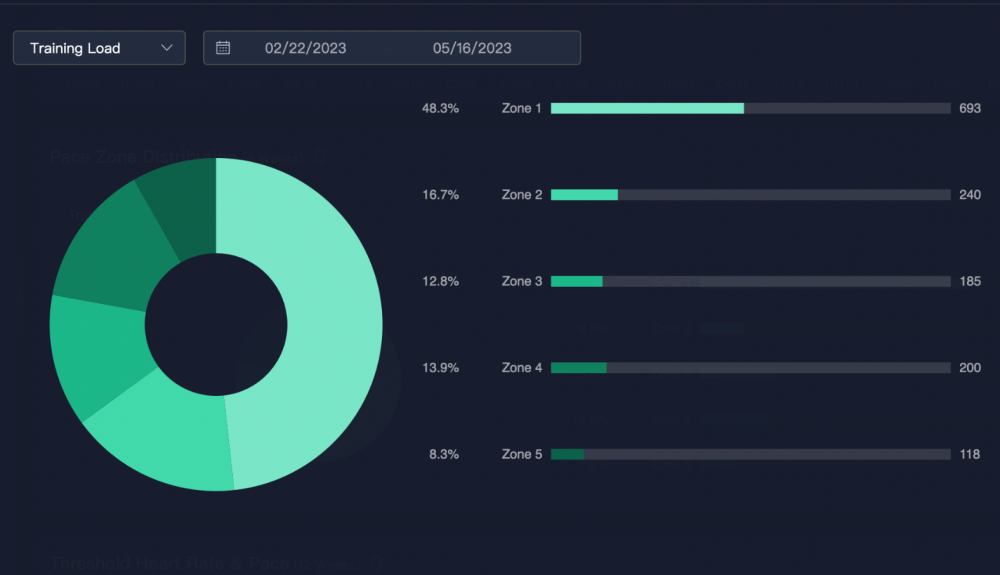1000x575 pixels.
Task: Open the Training Load dropdown
Action: tap(99, 48)
